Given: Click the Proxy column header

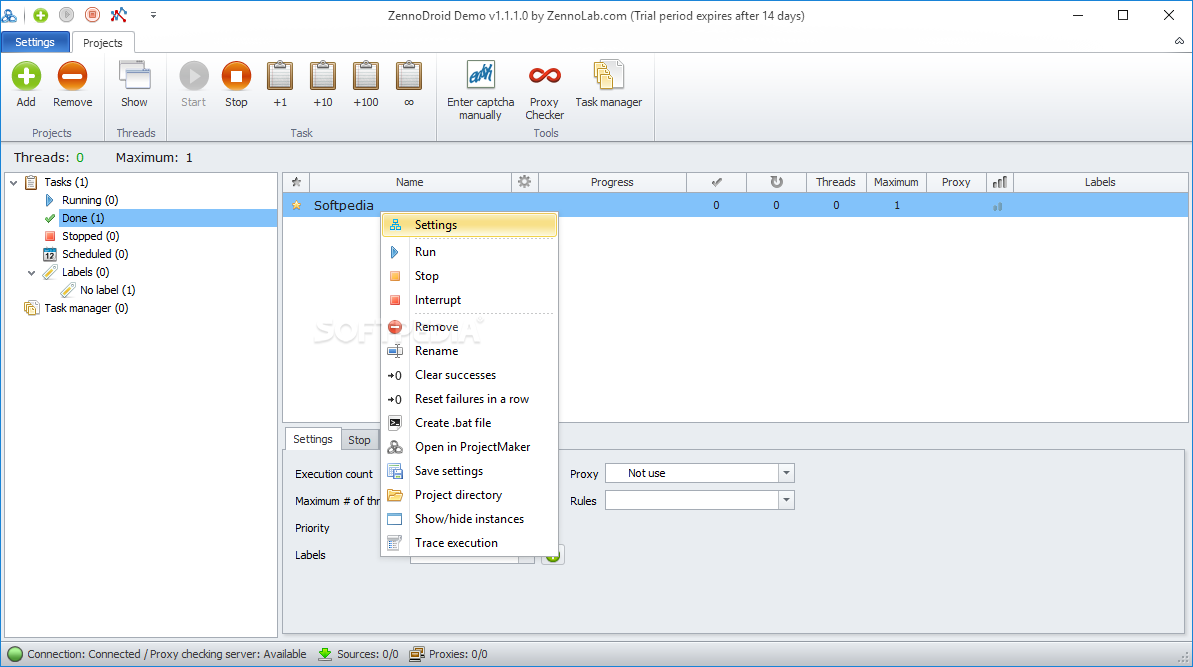Looking at the screenshot, I should pos(956,183).
